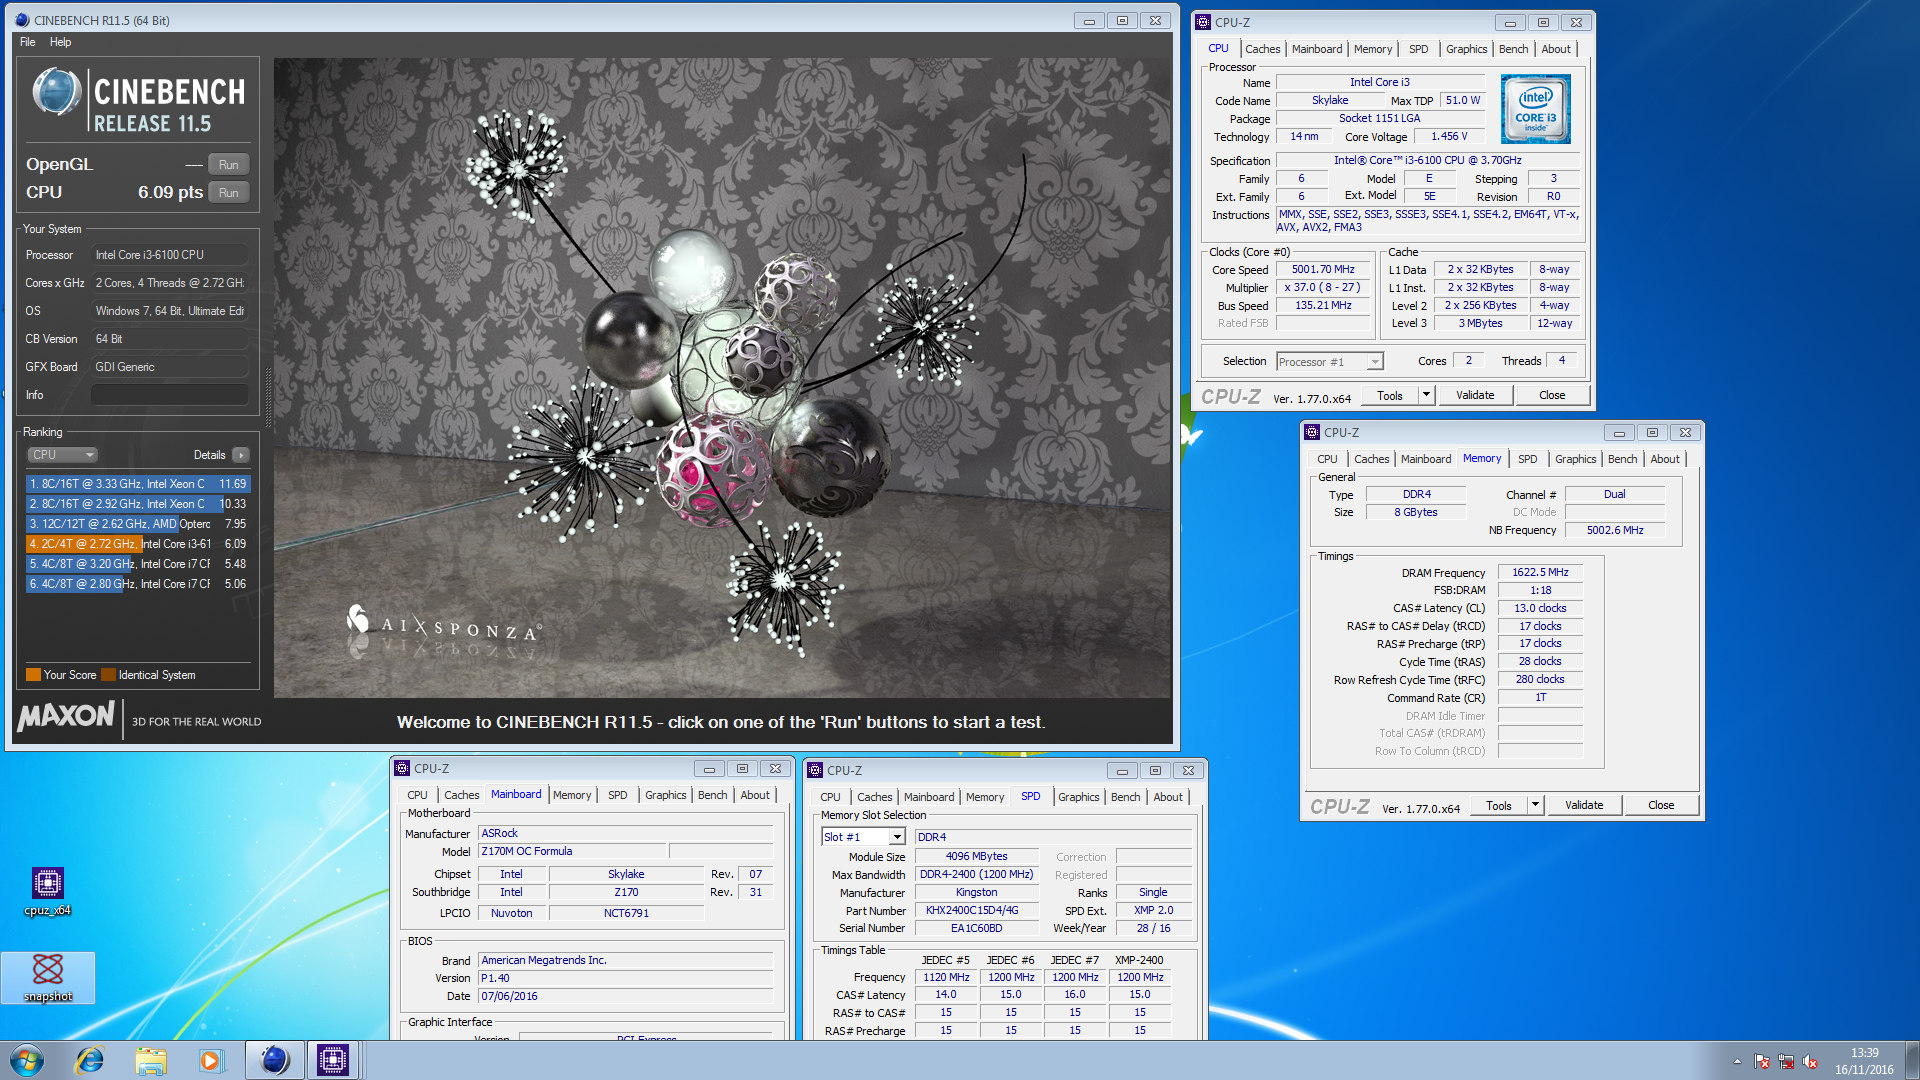Viewport: 1920px width, 1080px height.
Task: Switch to the CPU-Z taskbar icon
Action: click(332, 1060)
